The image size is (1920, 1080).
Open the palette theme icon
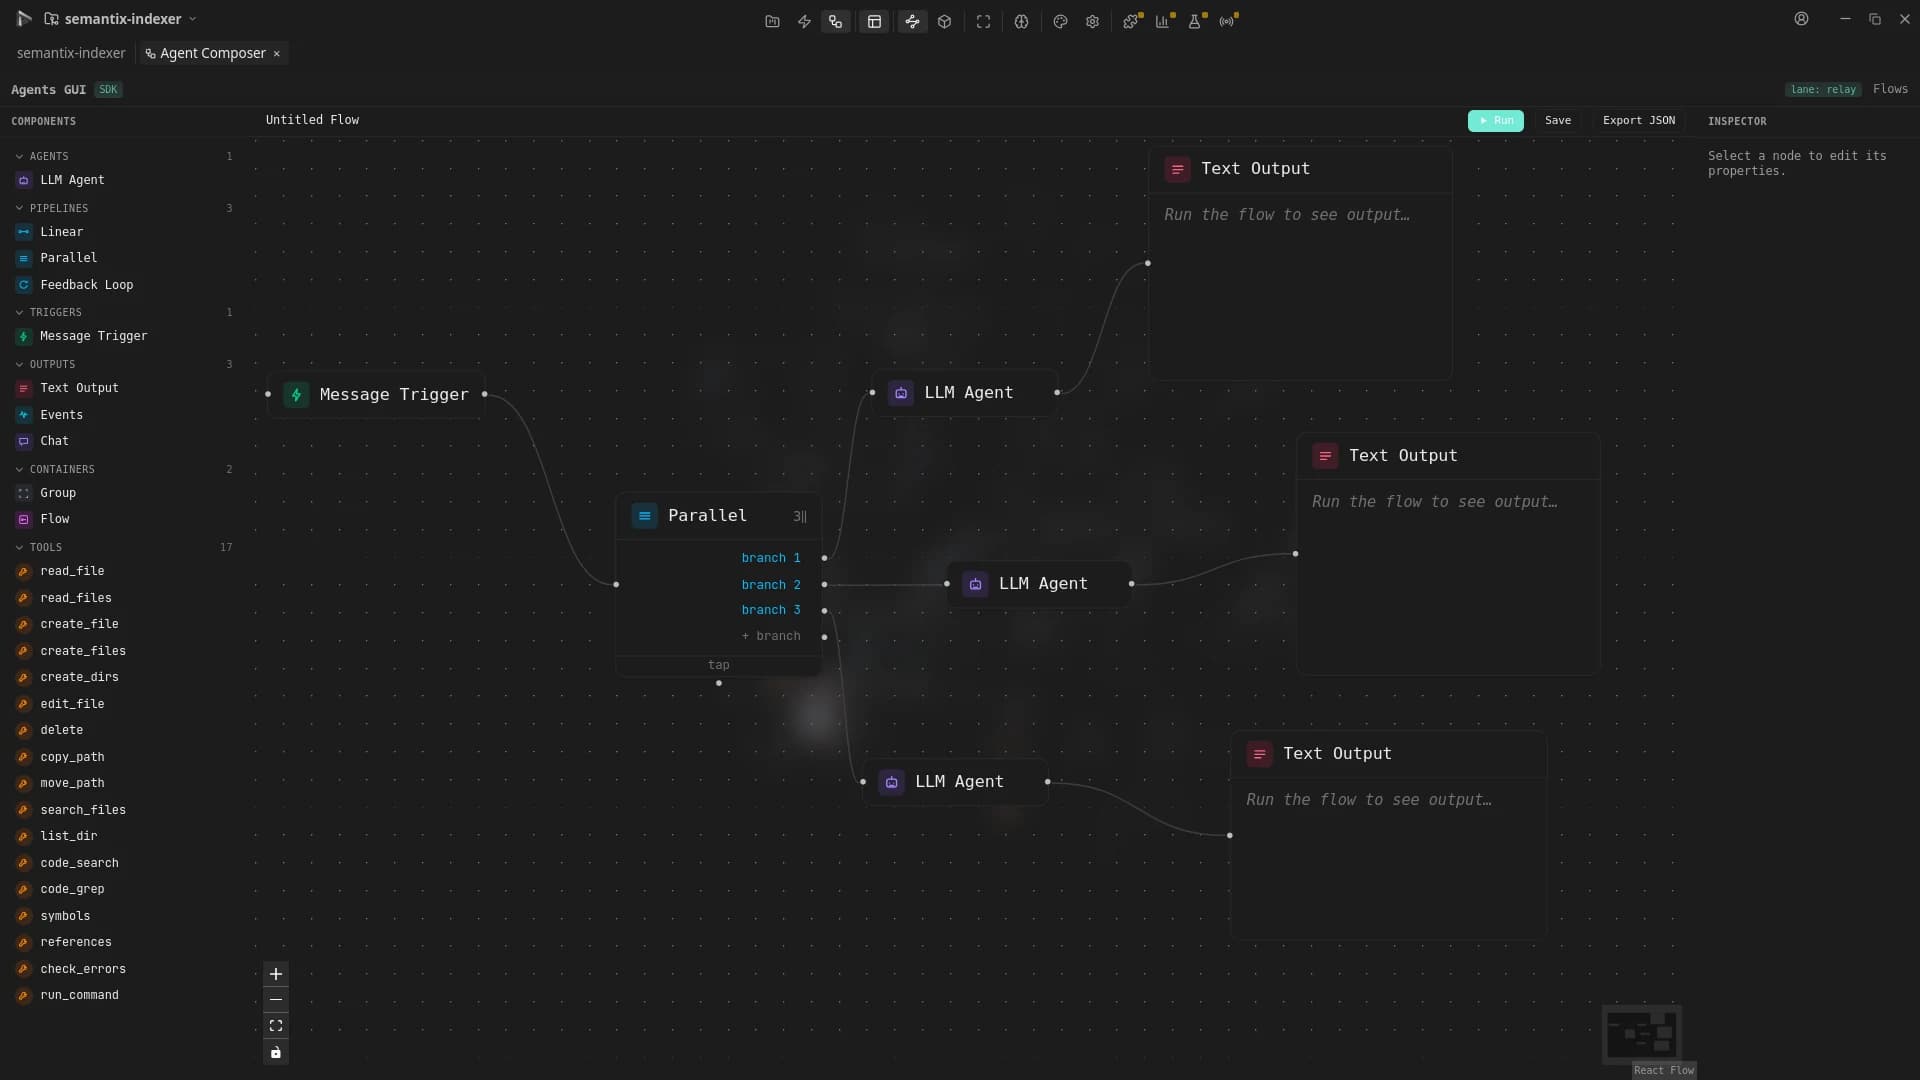coord(1060,21)
